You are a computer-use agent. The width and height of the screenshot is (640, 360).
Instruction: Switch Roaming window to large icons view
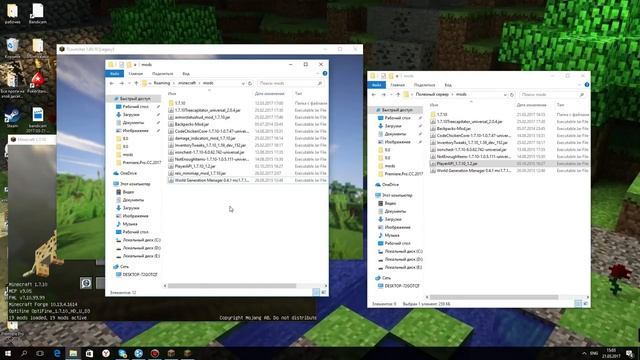point(323,292)
